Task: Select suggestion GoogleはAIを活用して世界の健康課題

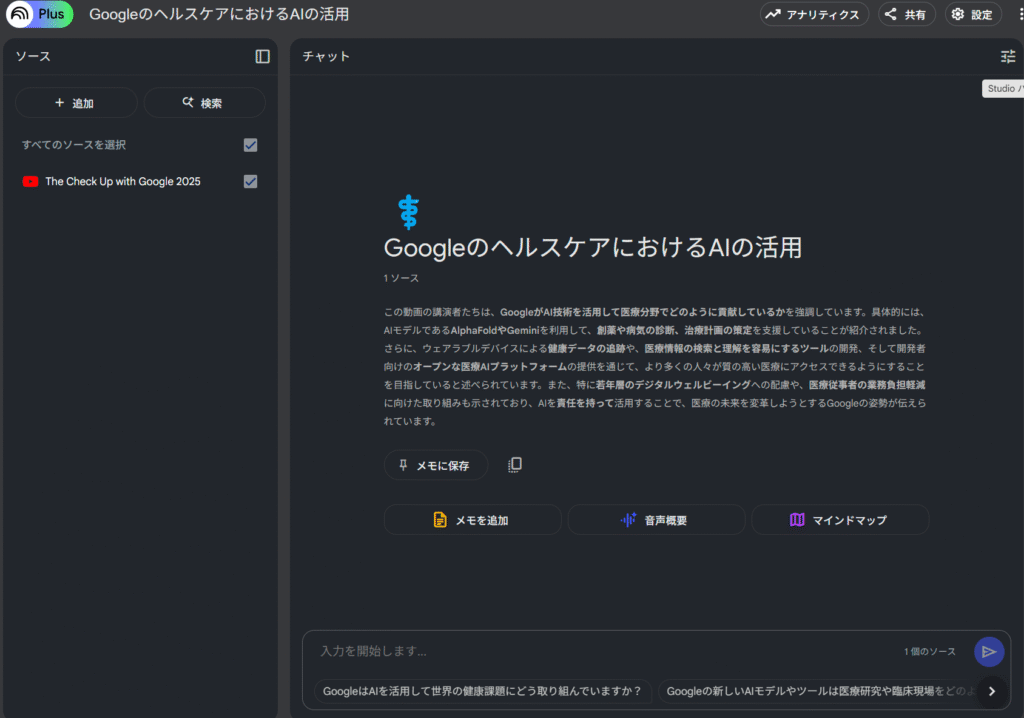Action: pos(483,691)
